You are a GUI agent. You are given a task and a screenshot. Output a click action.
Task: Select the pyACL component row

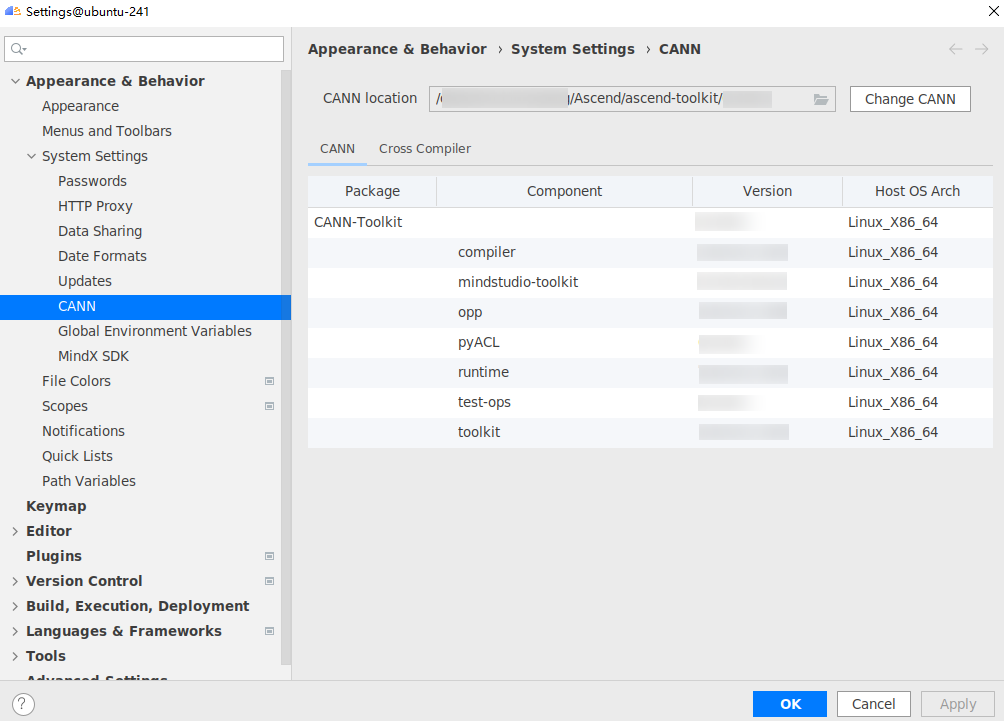[650, 343]
